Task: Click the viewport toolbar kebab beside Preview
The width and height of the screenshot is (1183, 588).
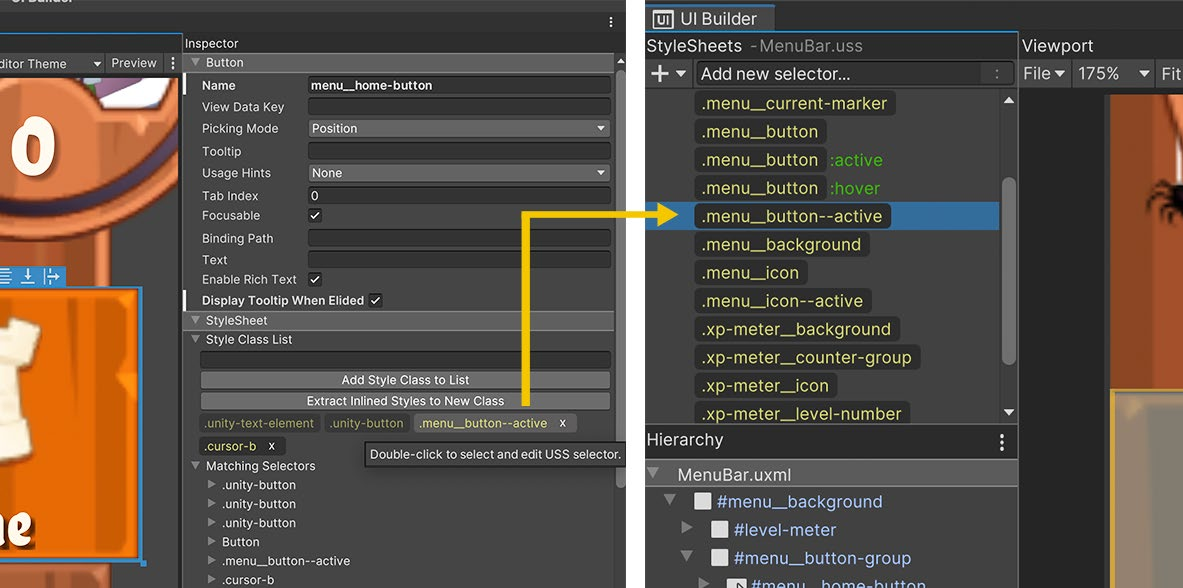Action: click(x=173, y=63)
